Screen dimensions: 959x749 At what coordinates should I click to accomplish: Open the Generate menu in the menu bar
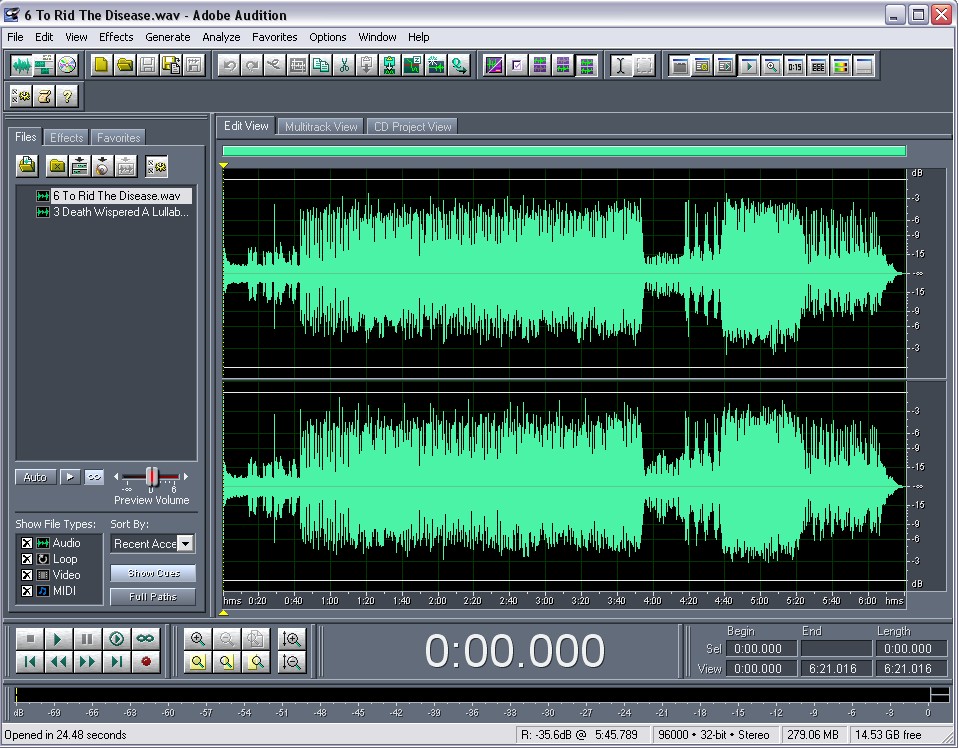[x=167, y=37]
